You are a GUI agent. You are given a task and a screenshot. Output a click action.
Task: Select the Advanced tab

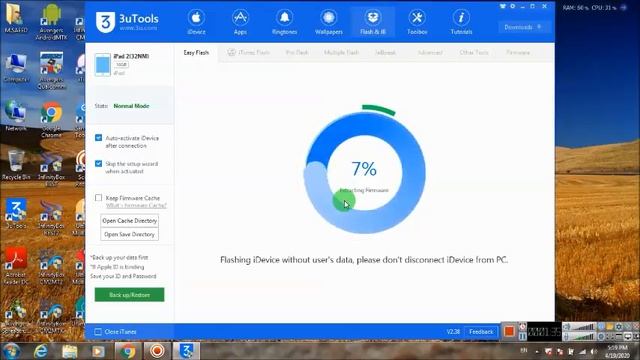430,52
